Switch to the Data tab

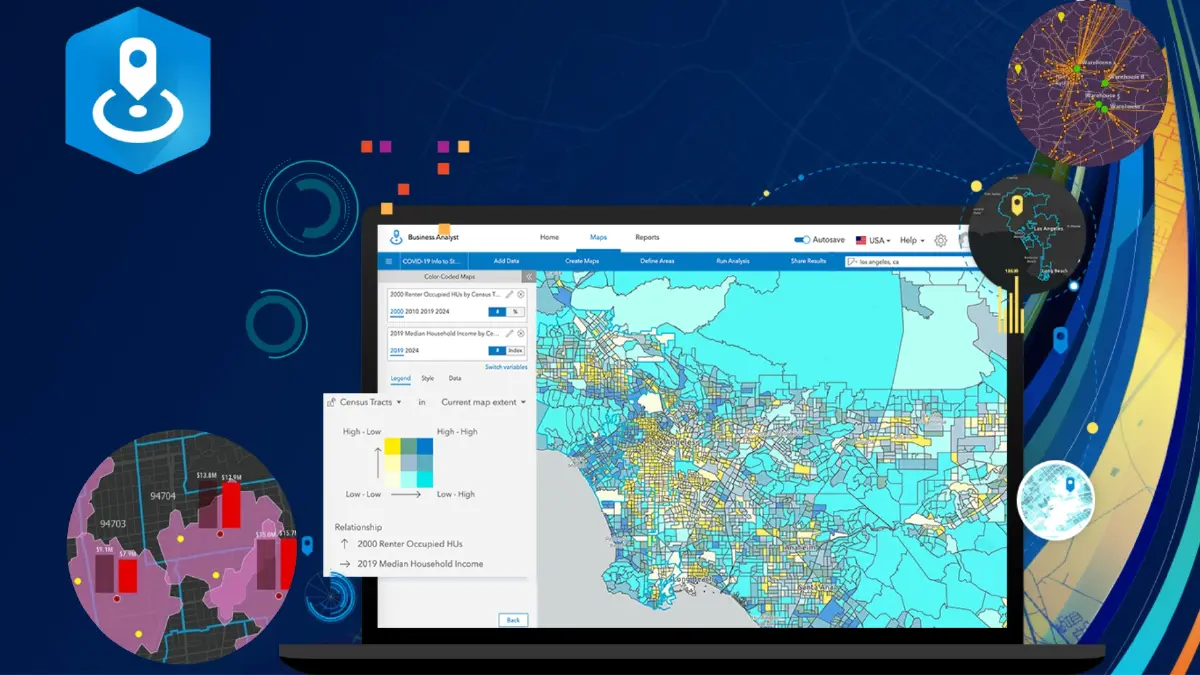click(455, 379)
